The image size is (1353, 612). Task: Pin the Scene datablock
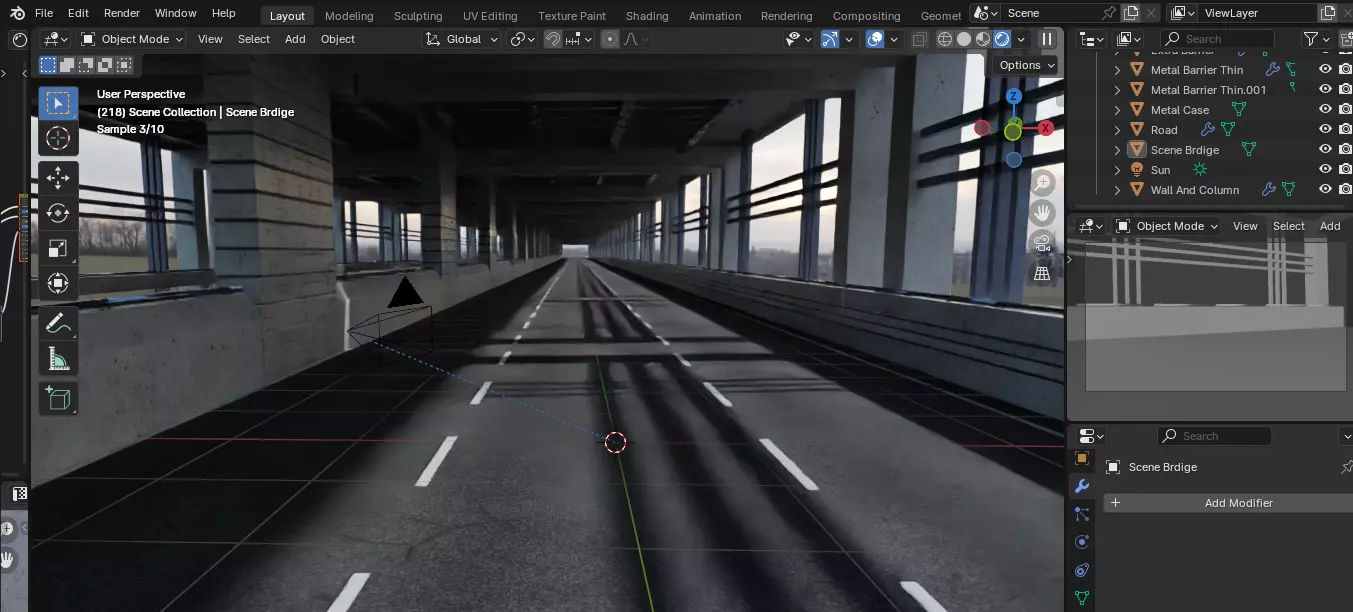click(x=1107, y=13)
